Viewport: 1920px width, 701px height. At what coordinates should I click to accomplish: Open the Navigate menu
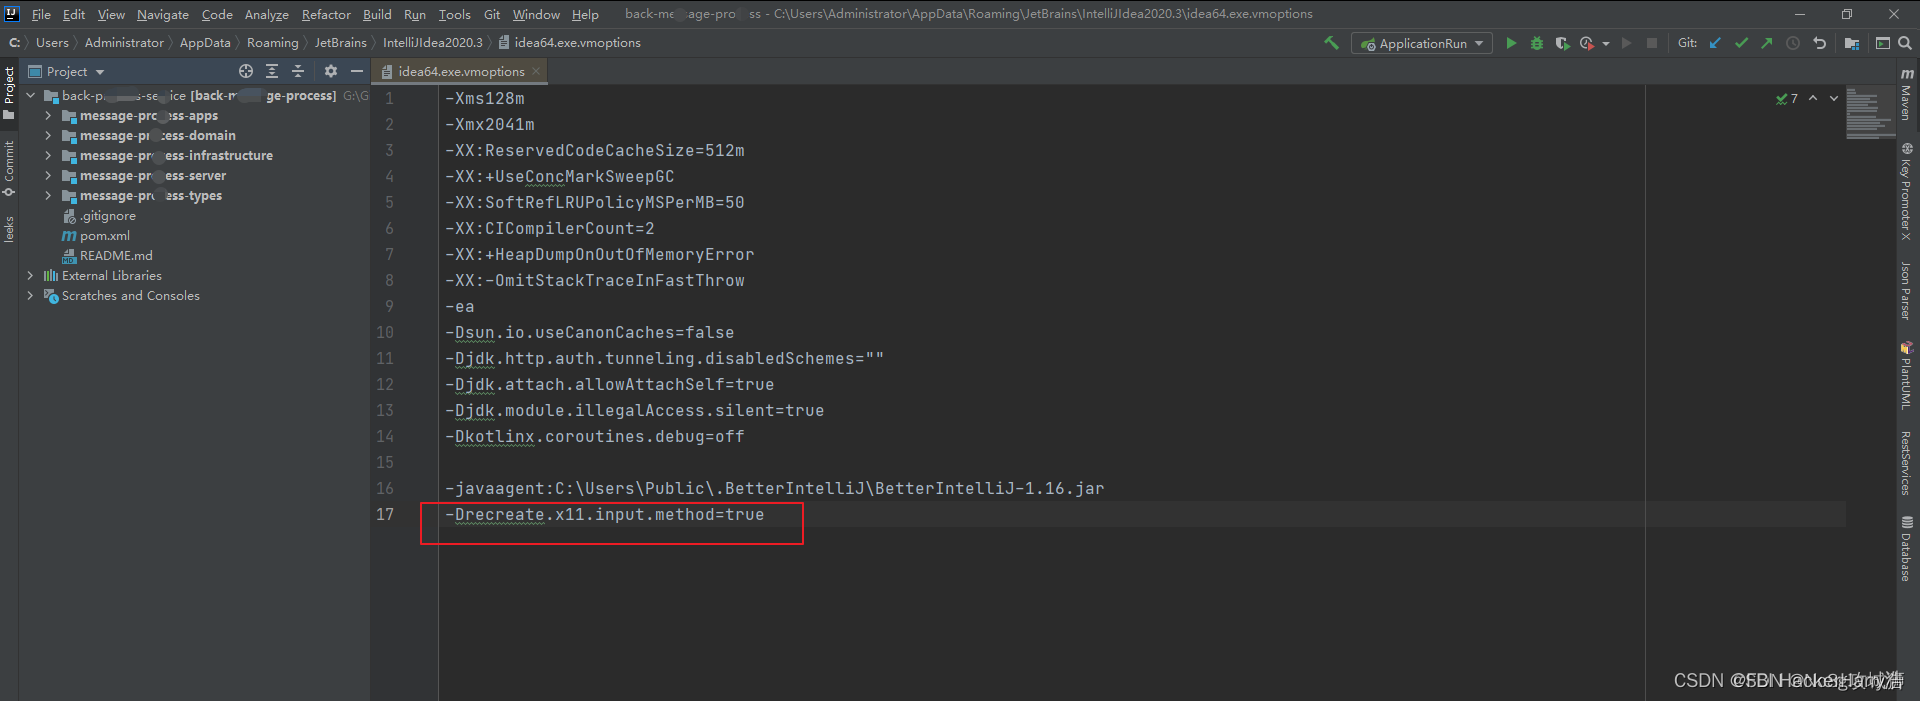click(x=163, y=14)
